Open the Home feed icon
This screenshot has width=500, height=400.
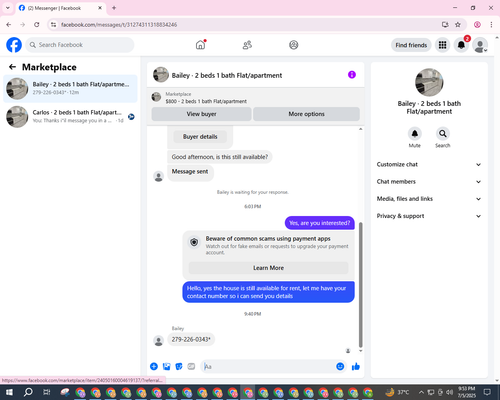tap(200, 45)
